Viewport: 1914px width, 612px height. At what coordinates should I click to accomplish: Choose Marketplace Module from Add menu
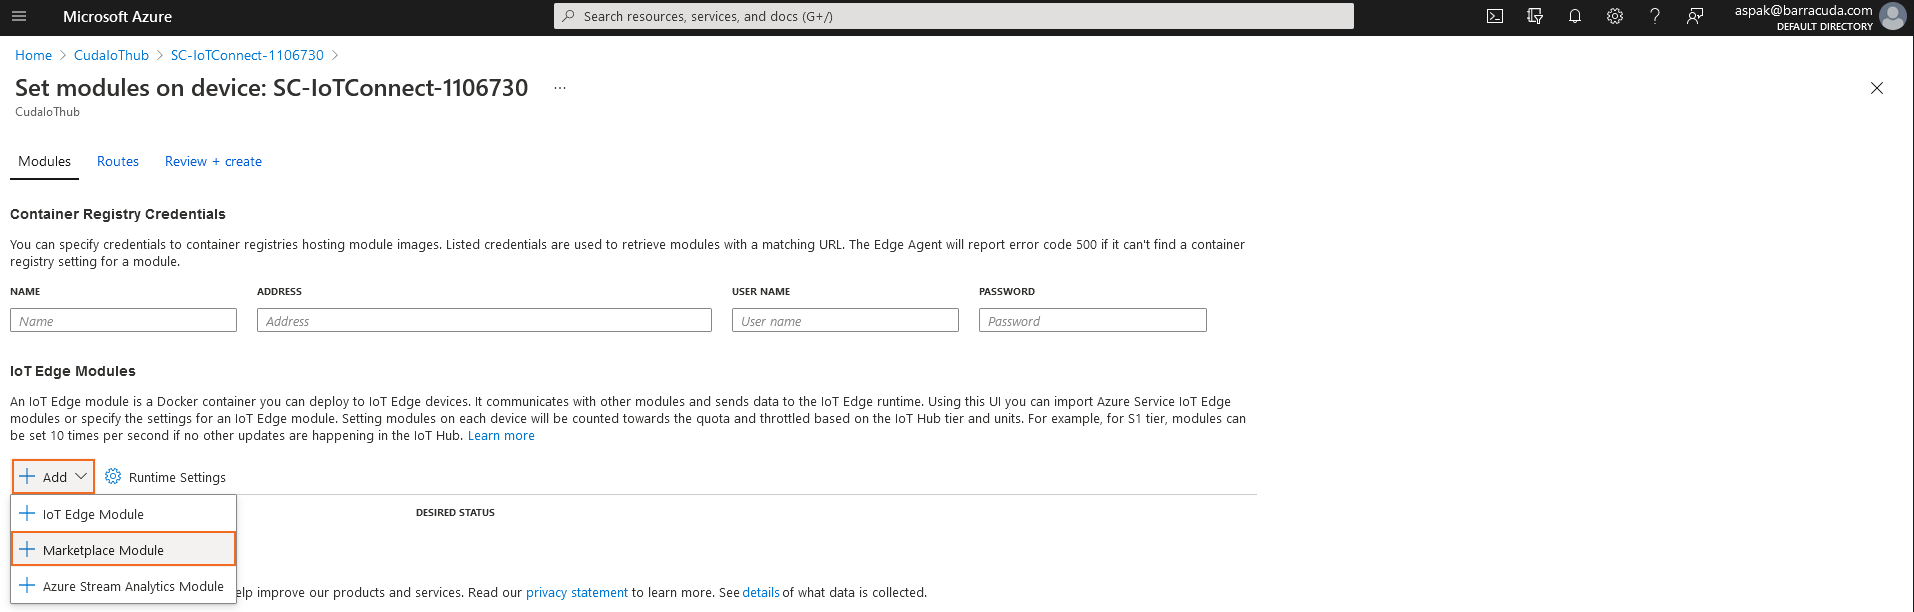[124, 549]
